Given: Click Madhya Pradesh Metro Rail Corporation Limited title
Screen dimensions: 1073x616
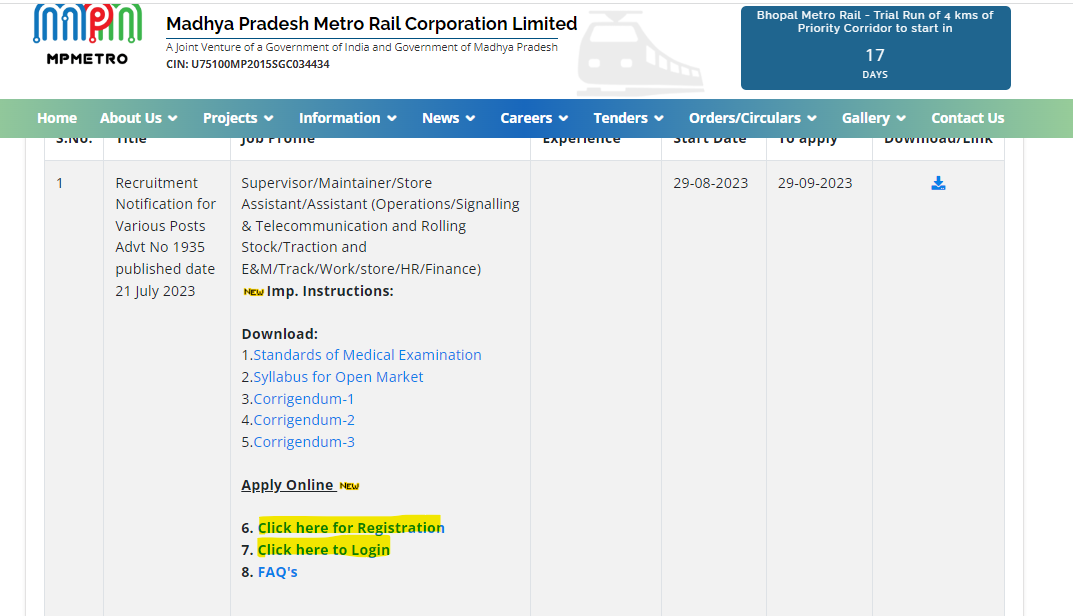Looking at the screenshot, I should (x=372, y=24).
